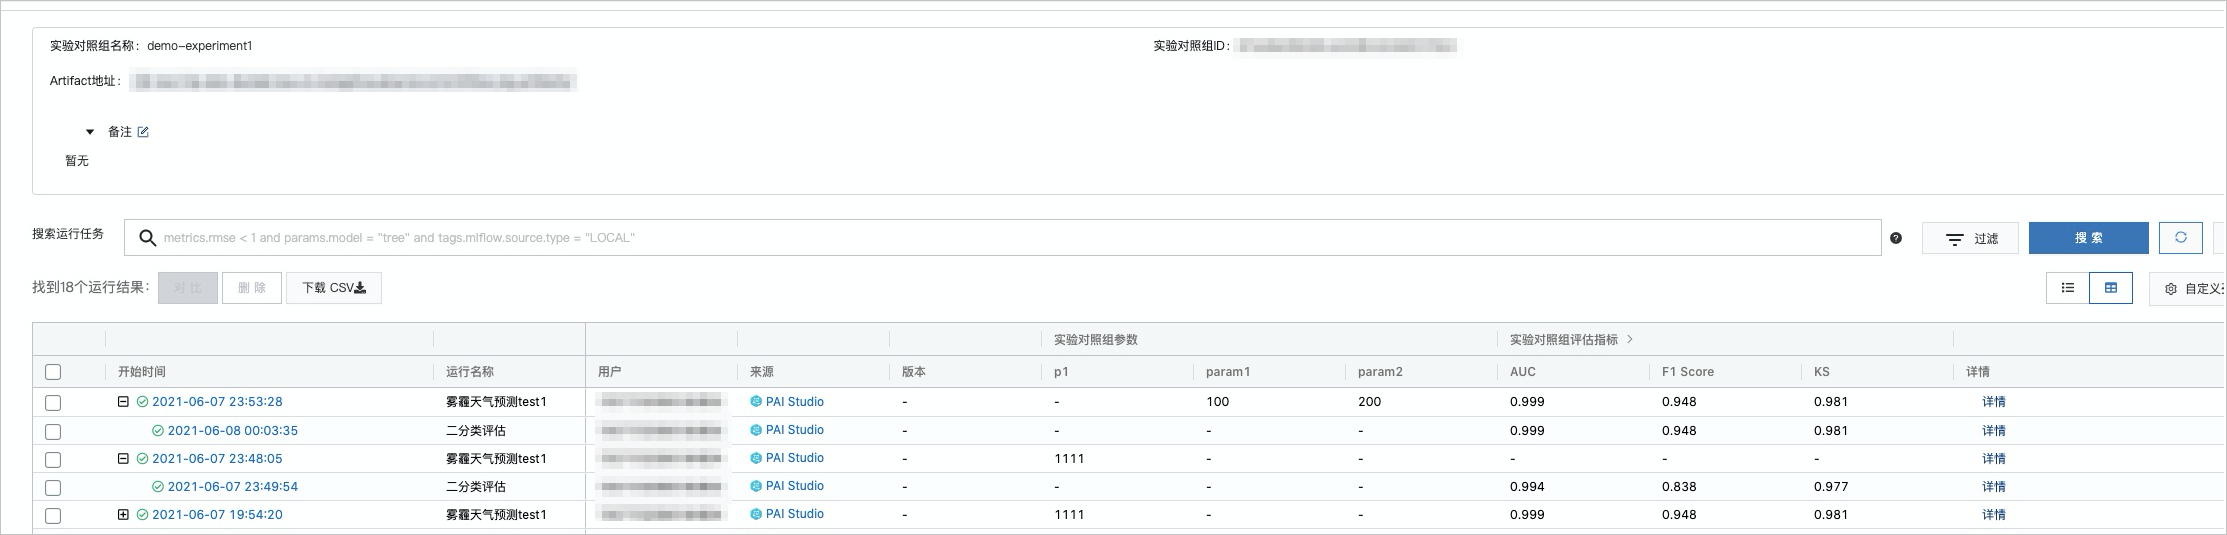Collapse the 2021-06-07 23:53:28 run group
The height and width of the screenshot is (535, 2227).
[123, 402]
